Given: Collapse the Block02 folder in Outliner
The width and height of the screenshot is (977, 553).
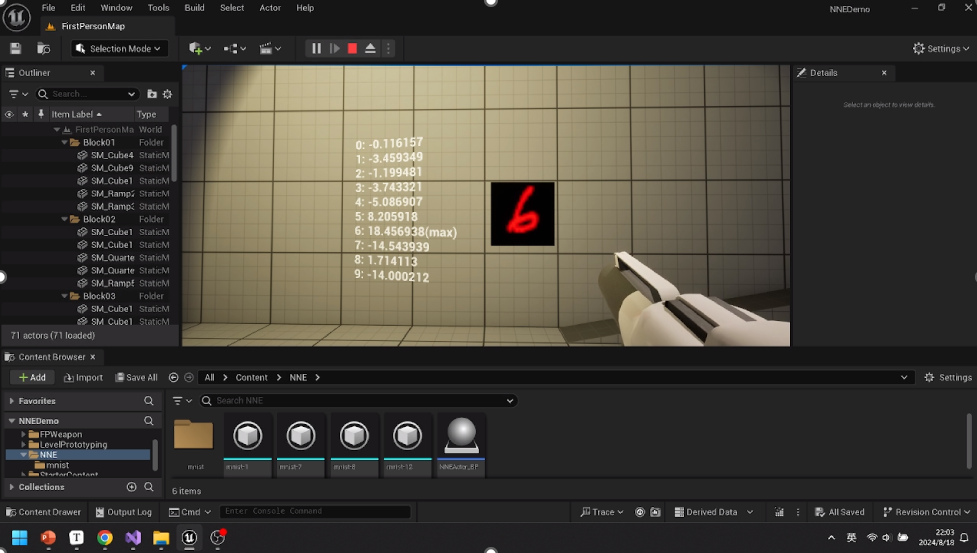Looking at the screenshot, I should [64, 219].
